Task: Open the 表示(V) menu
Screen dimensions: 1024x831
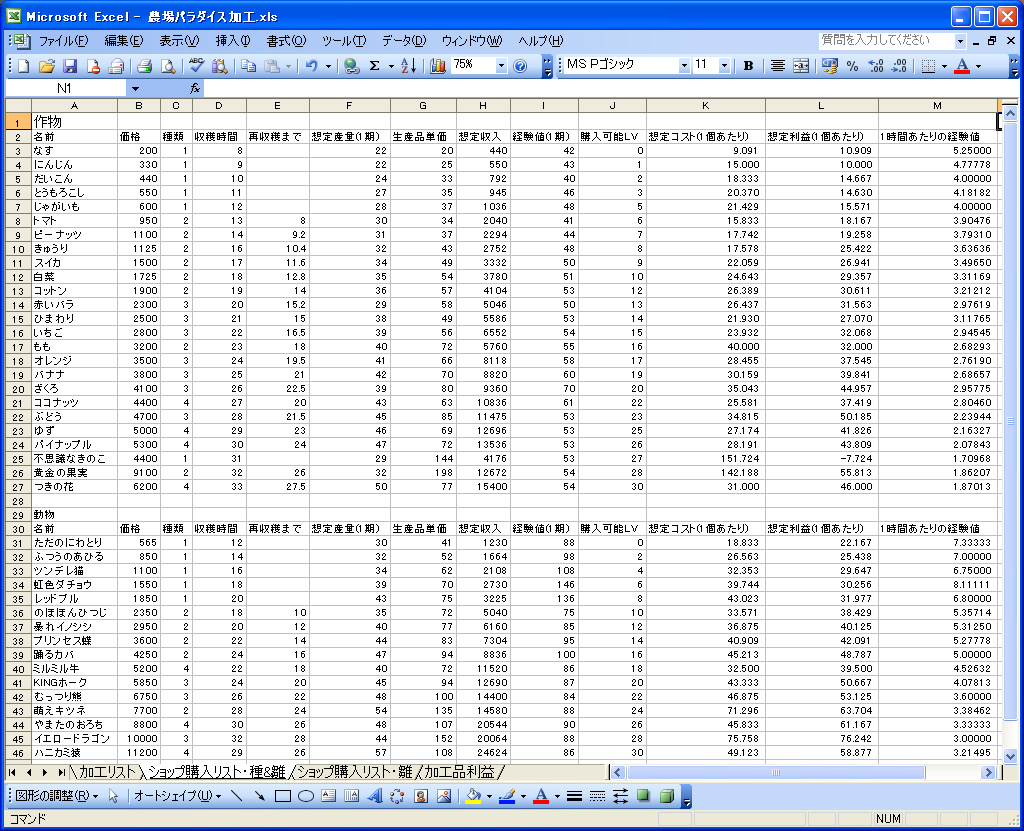Action: [179, 41]
